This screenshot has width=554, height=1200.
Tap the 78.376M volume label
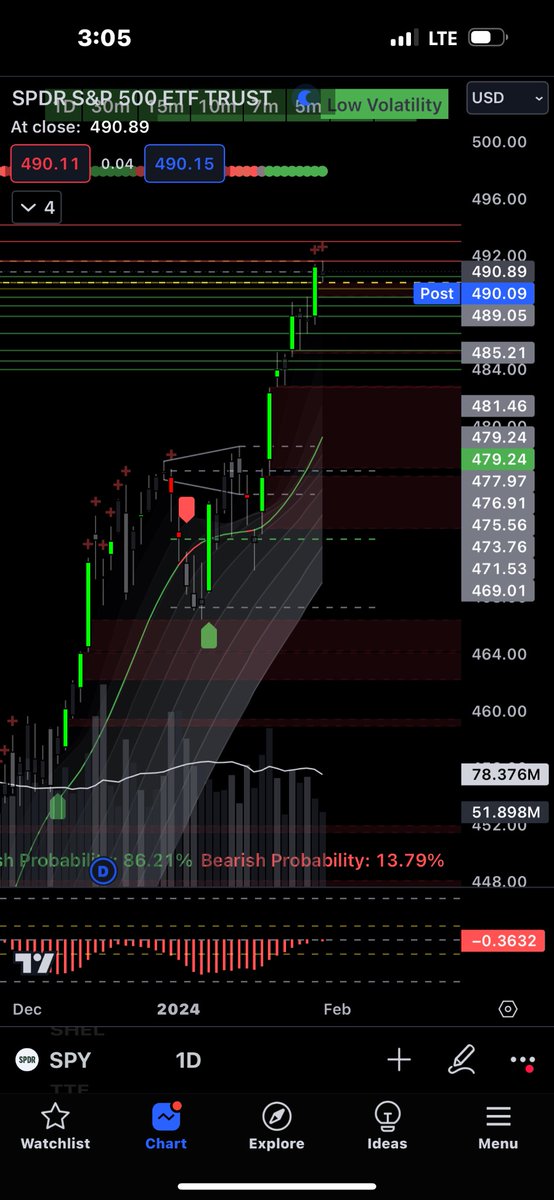(x=504, y=774)
